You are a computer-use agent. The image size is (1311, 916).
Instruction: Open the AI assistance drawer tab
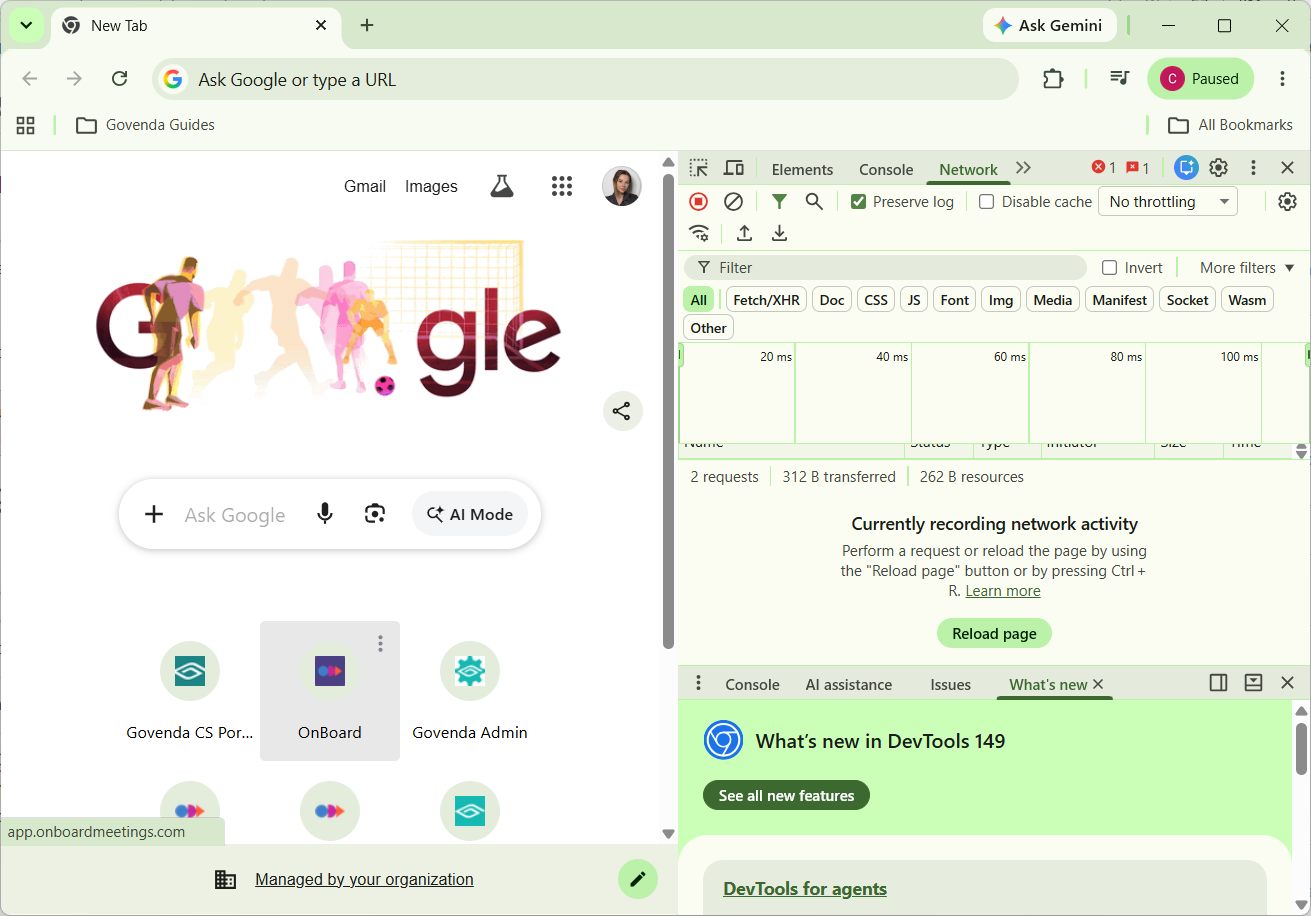coord(849,685)
